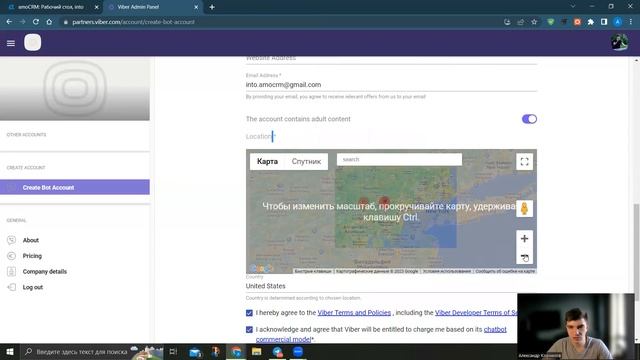This screenshot has height=360, width=640.
Task: Open the chatbot commercial model link
Action: point(381,334)
